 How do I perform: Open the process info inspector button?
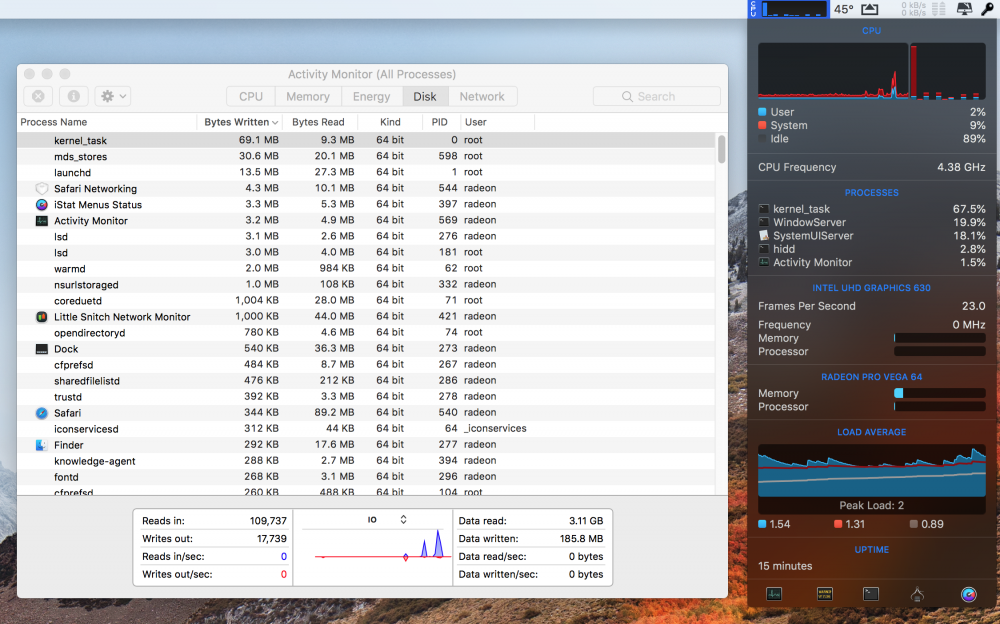74,96
